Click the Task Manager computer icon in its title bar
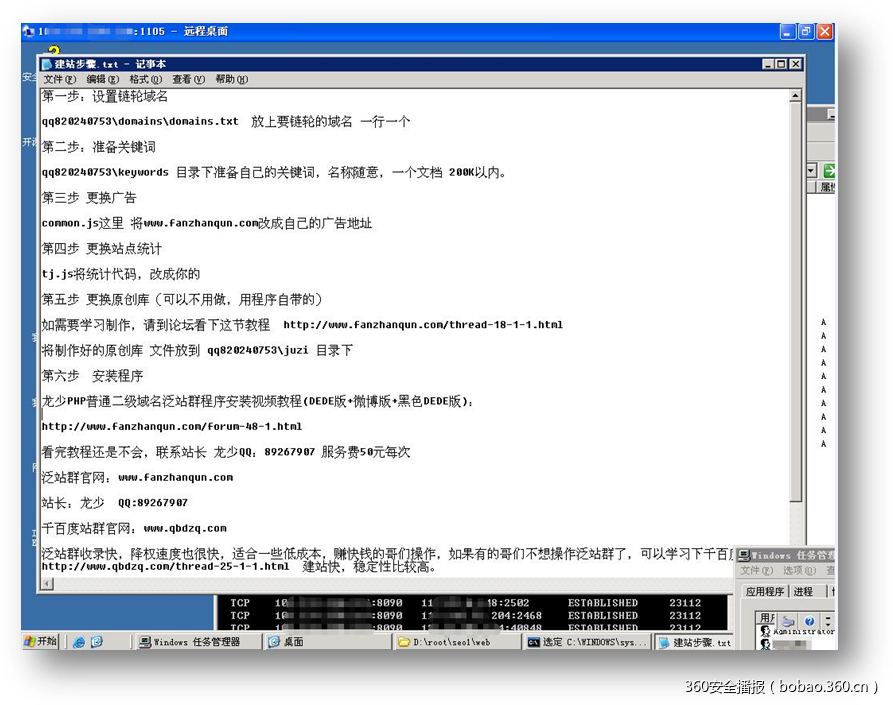The height and width of the screenshot is (705, 893). pyautogui.click(x=744, y=554)
